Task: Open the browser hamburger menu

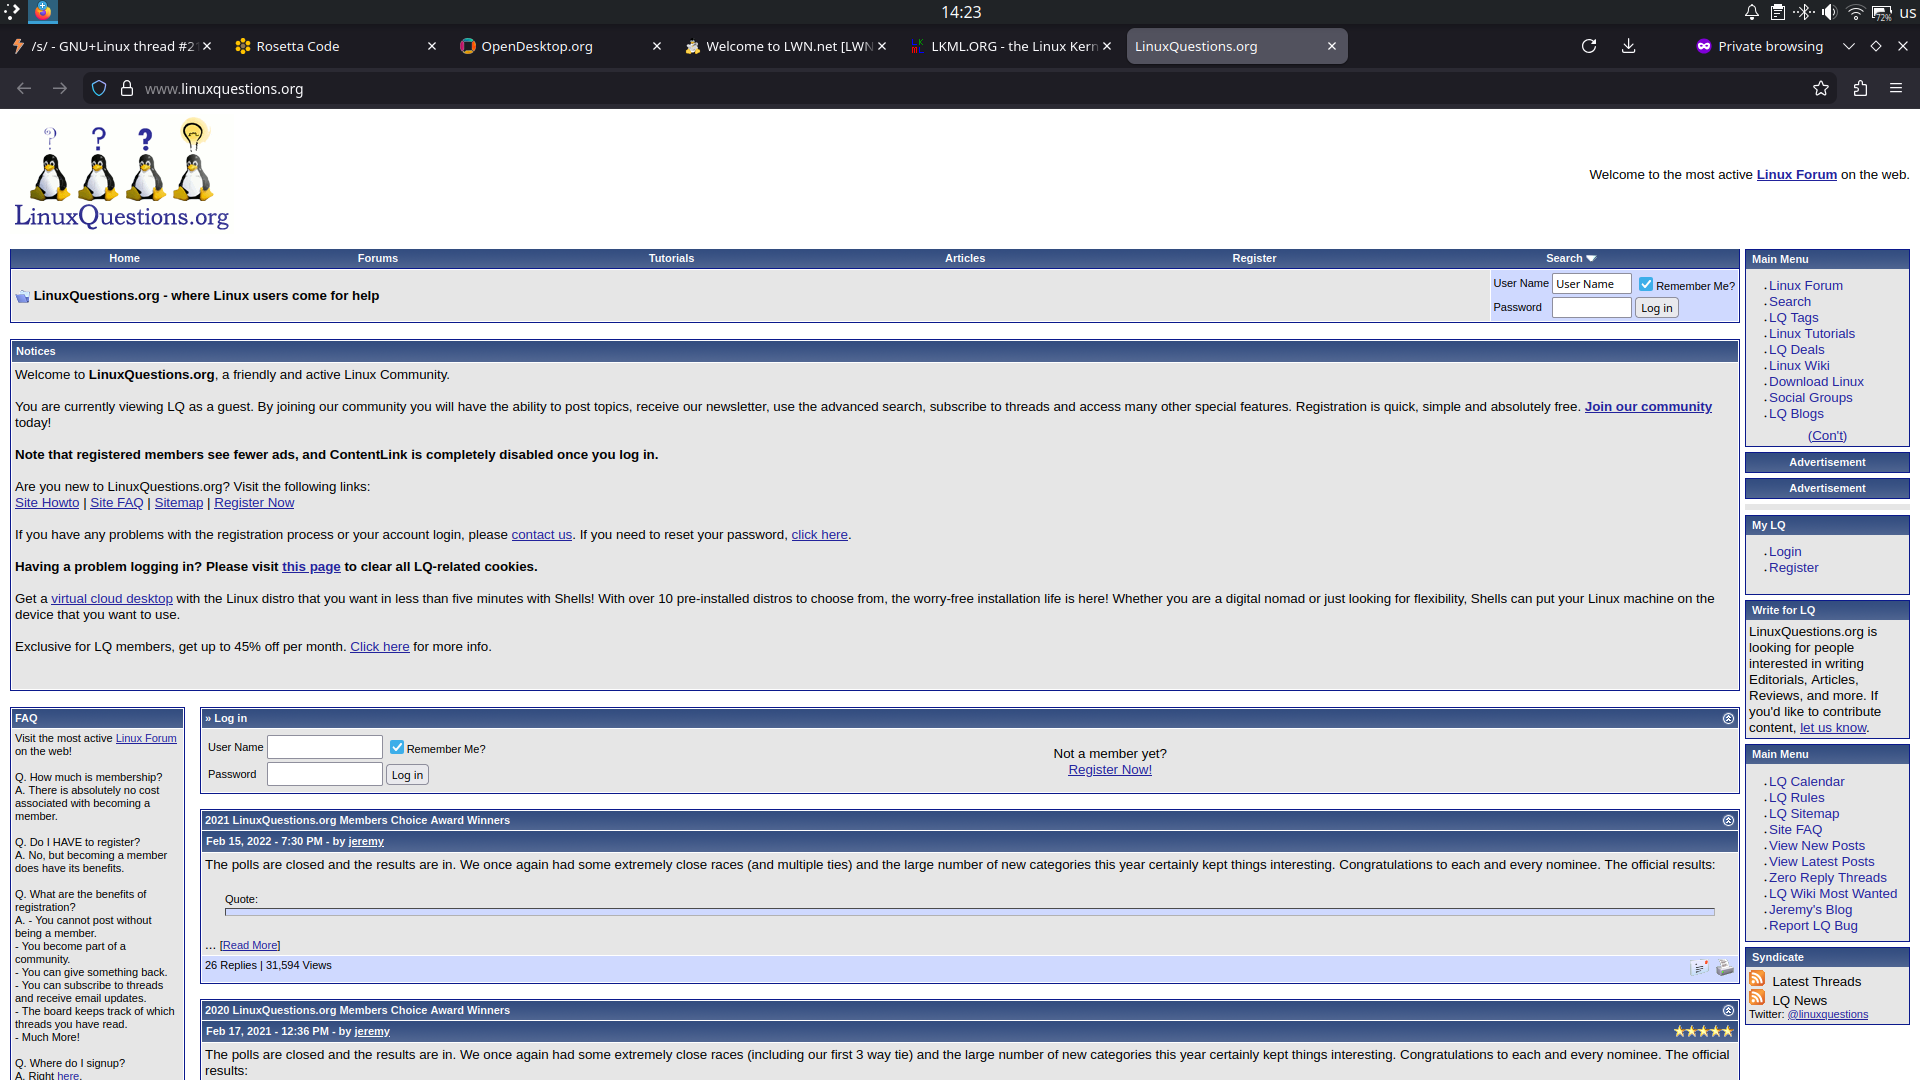Action: click(x=1896, y=88)
